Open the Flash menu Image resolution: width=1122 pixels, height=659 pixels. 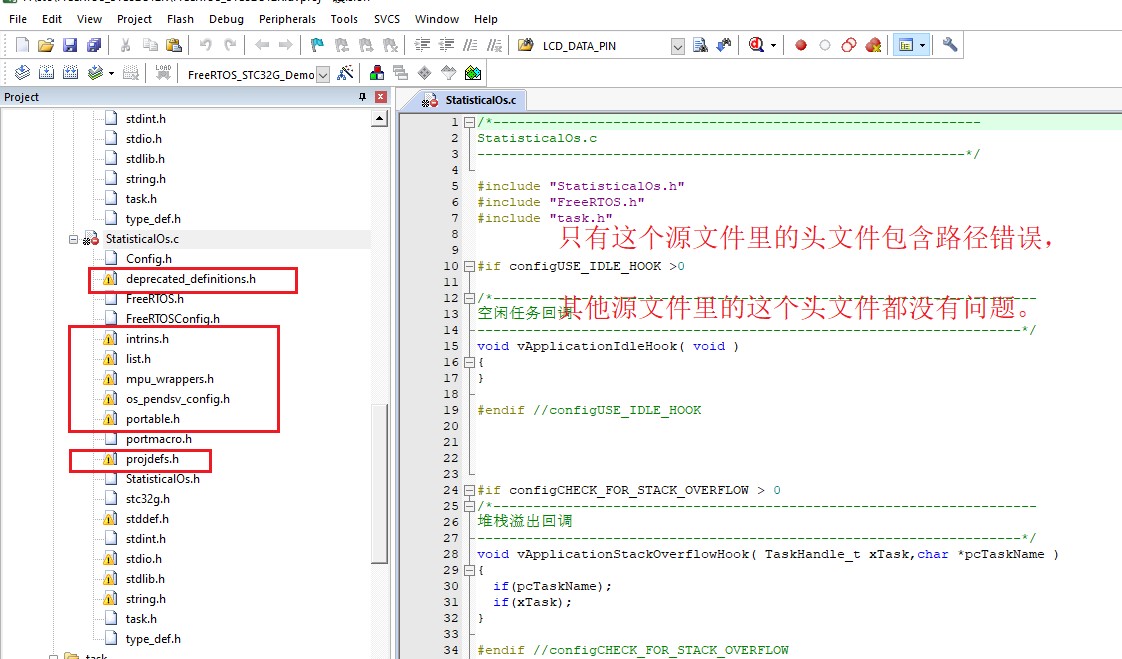(180, 19)
